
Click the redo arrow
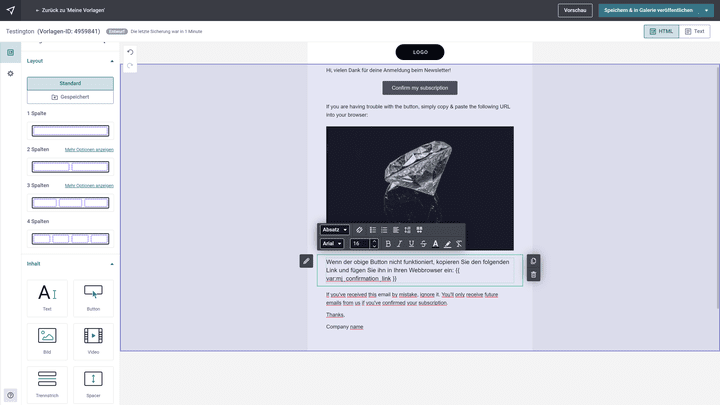(130, 66)
